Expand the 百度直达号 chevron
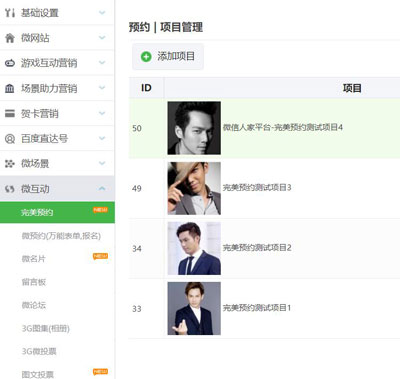Screen dimensions: 400x379 tap(102, 138)
